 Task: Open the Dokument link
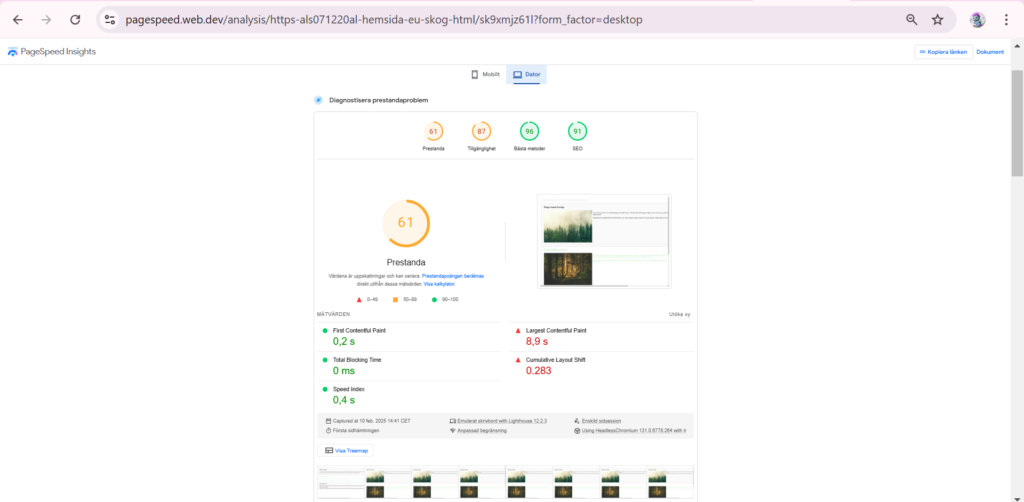[990, 52]
